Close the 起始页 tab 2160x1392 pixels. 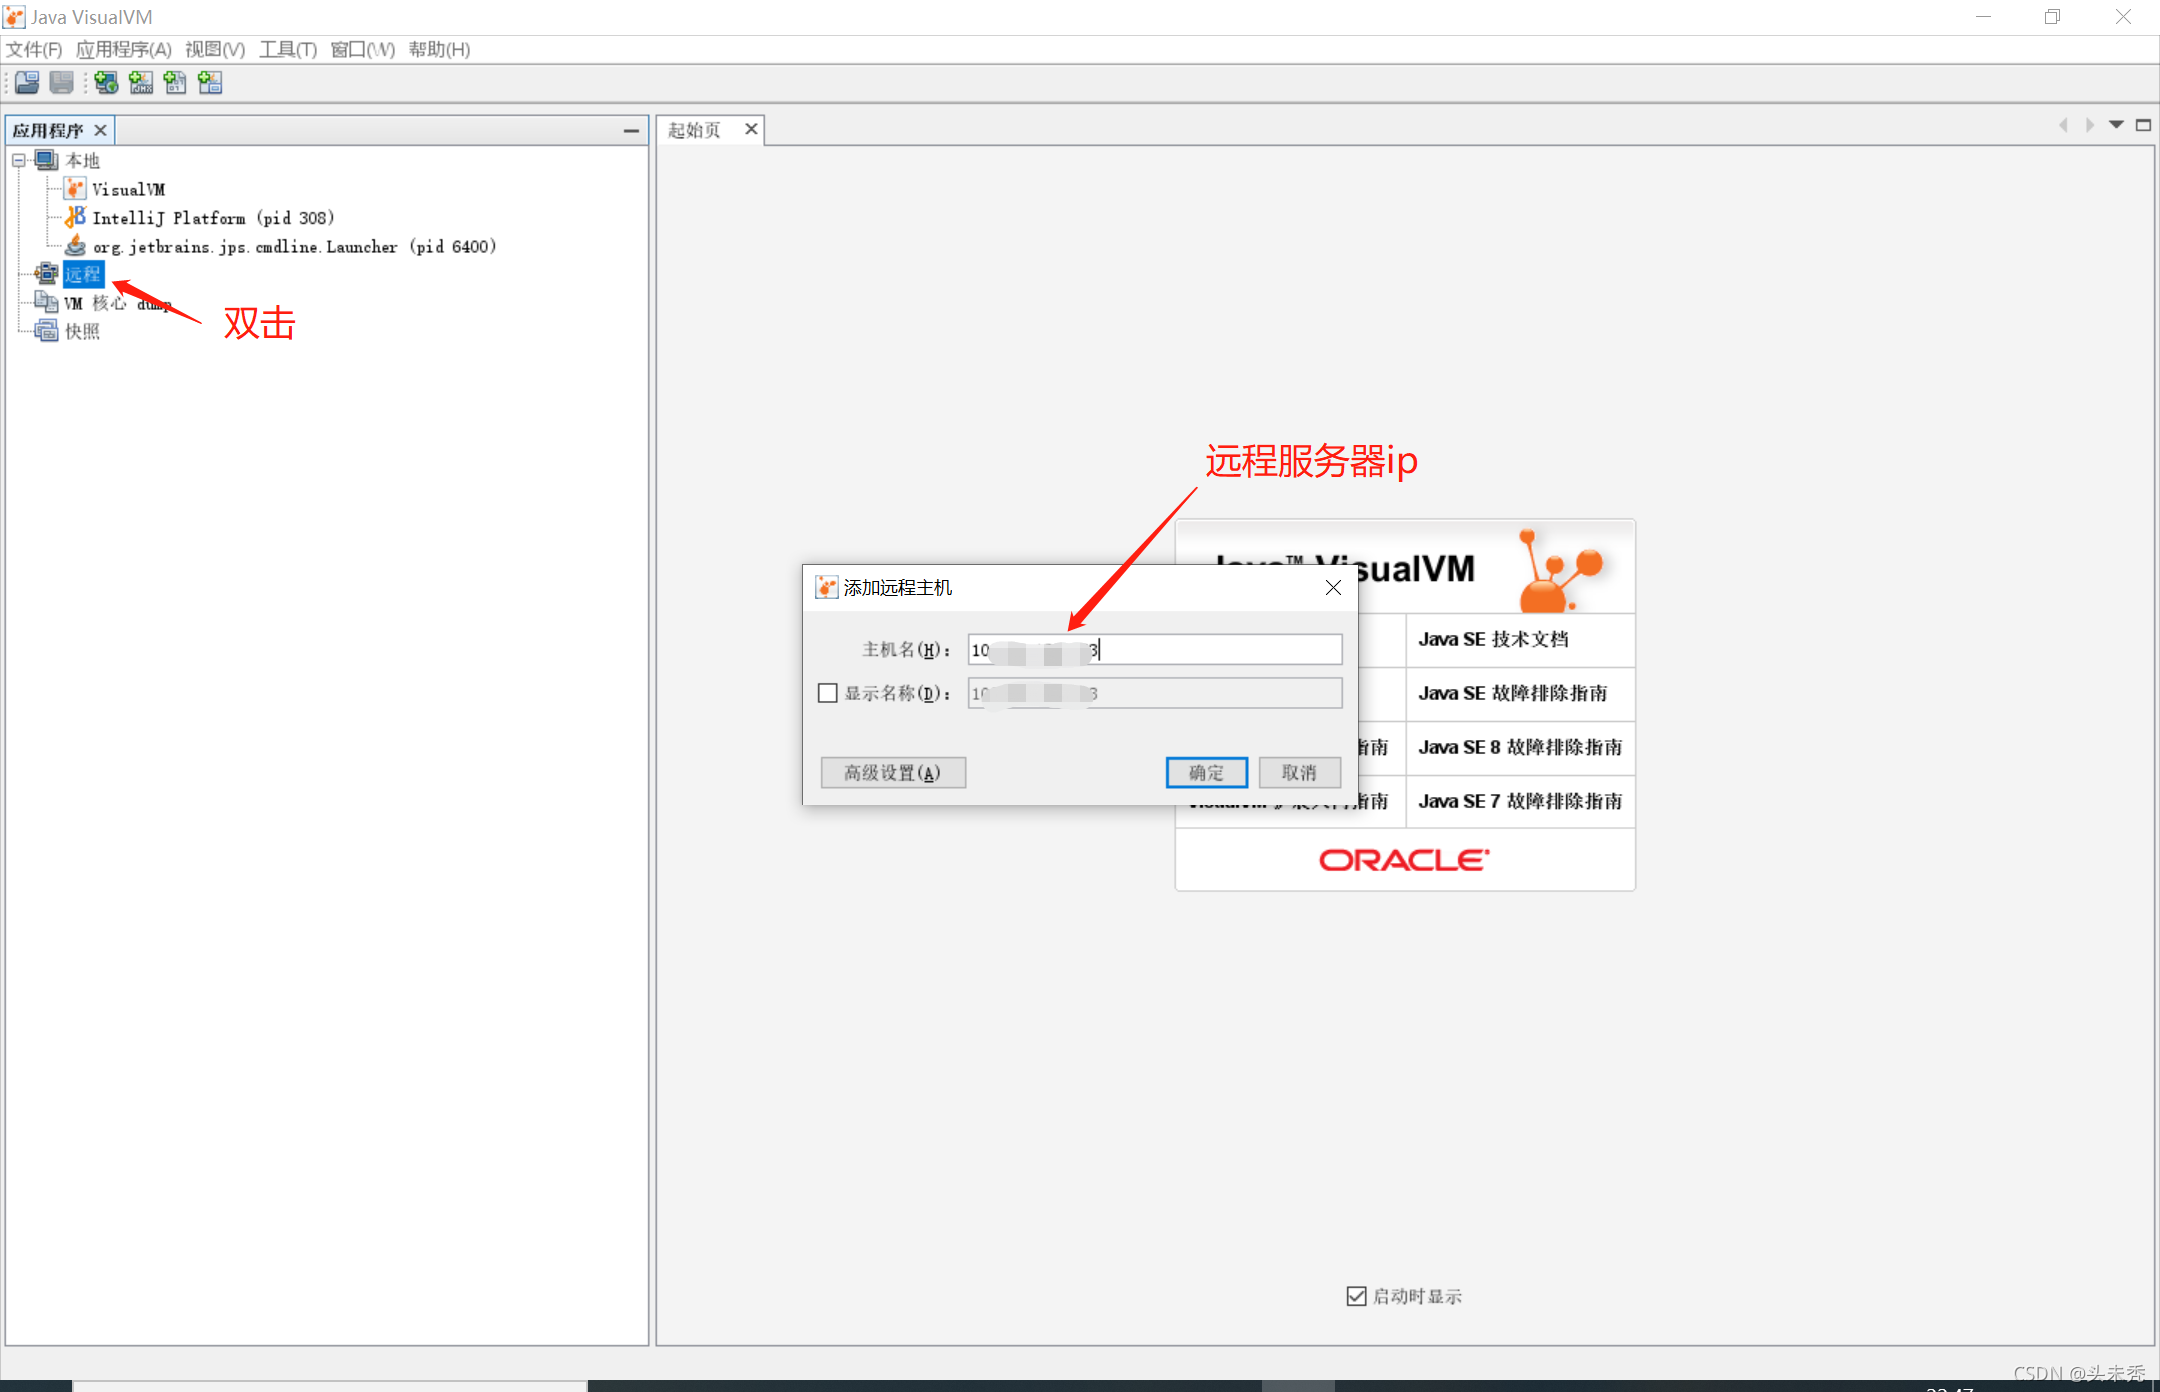click(x=751, y=129)
